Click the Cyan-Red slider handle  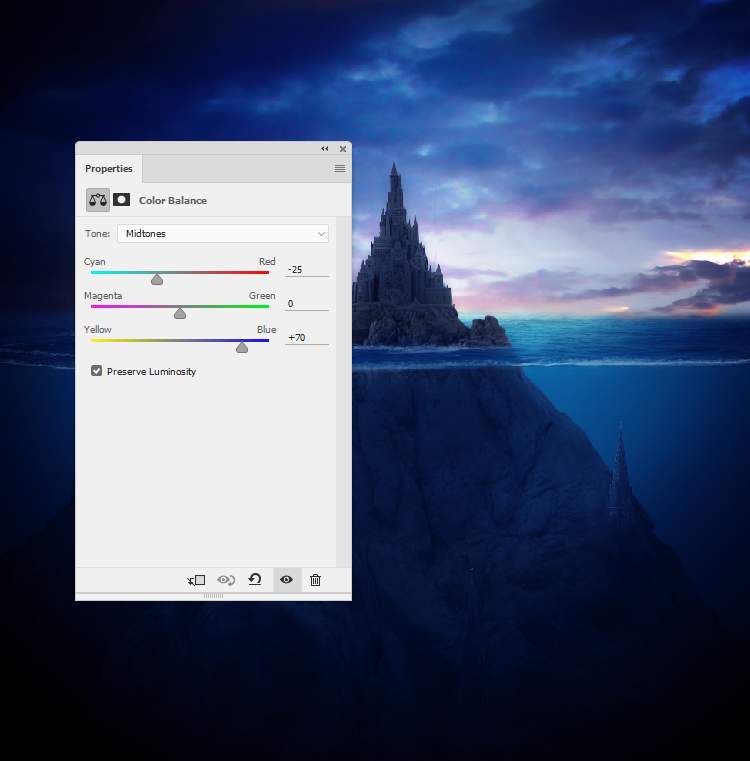[x=157, y=280]
